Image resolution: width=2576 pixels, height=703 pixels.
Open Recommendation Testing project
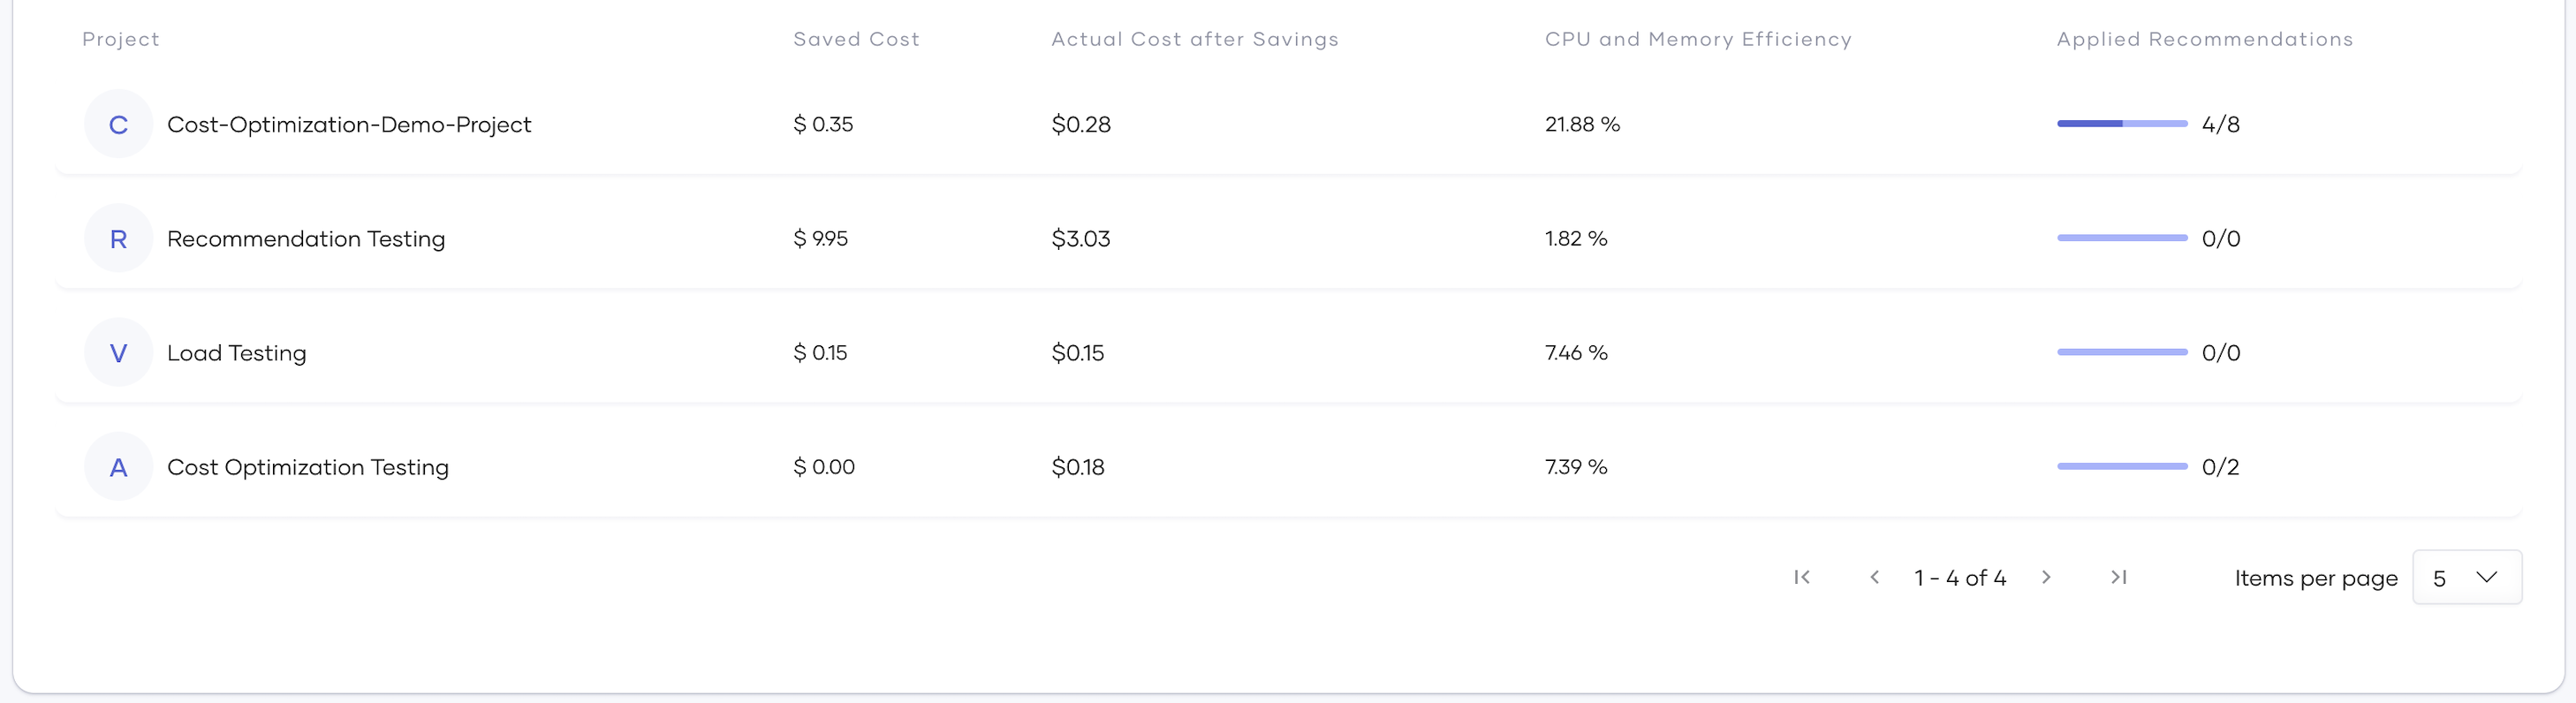[x=306, y=238]
